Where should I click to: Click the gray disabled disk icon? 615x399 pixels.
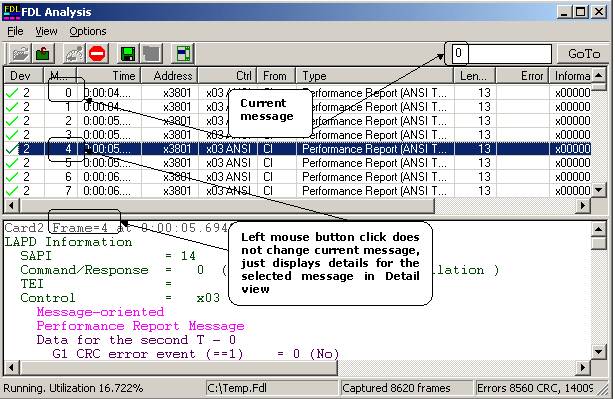point(151,53)
